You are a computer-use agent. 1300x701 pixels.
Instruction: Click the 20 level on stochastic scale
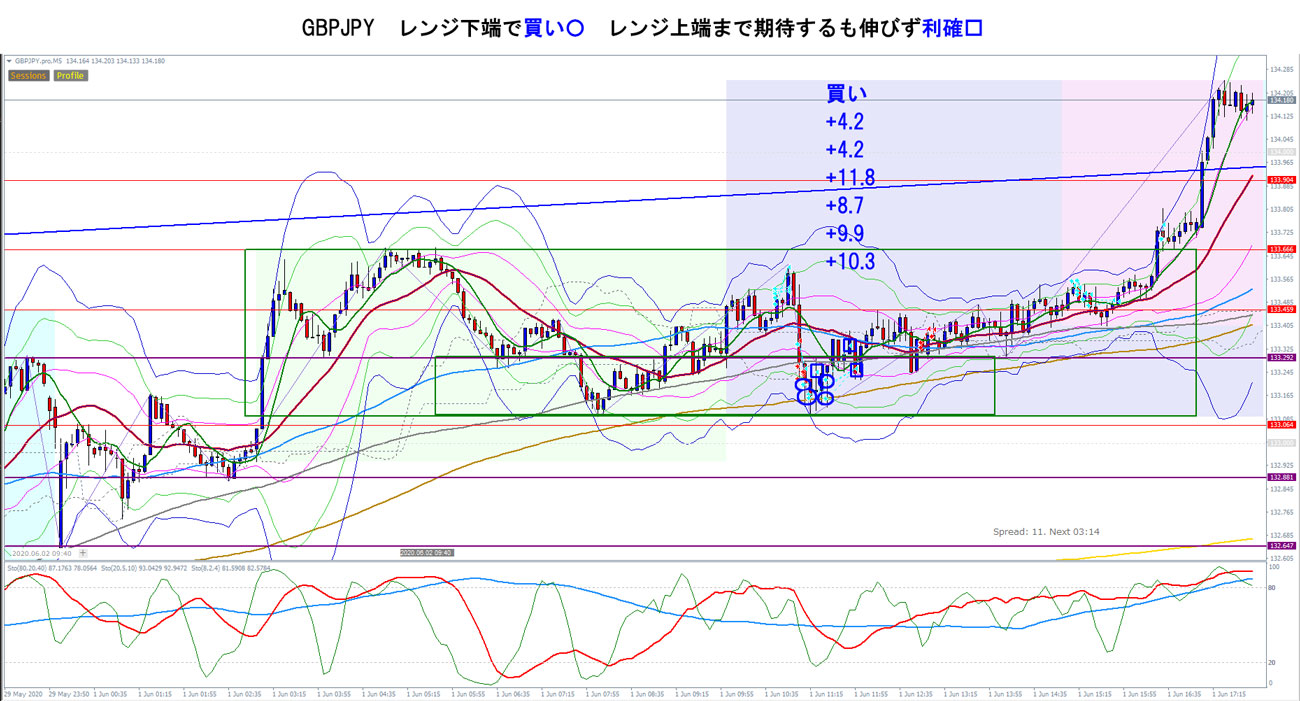click(1271, 662)
